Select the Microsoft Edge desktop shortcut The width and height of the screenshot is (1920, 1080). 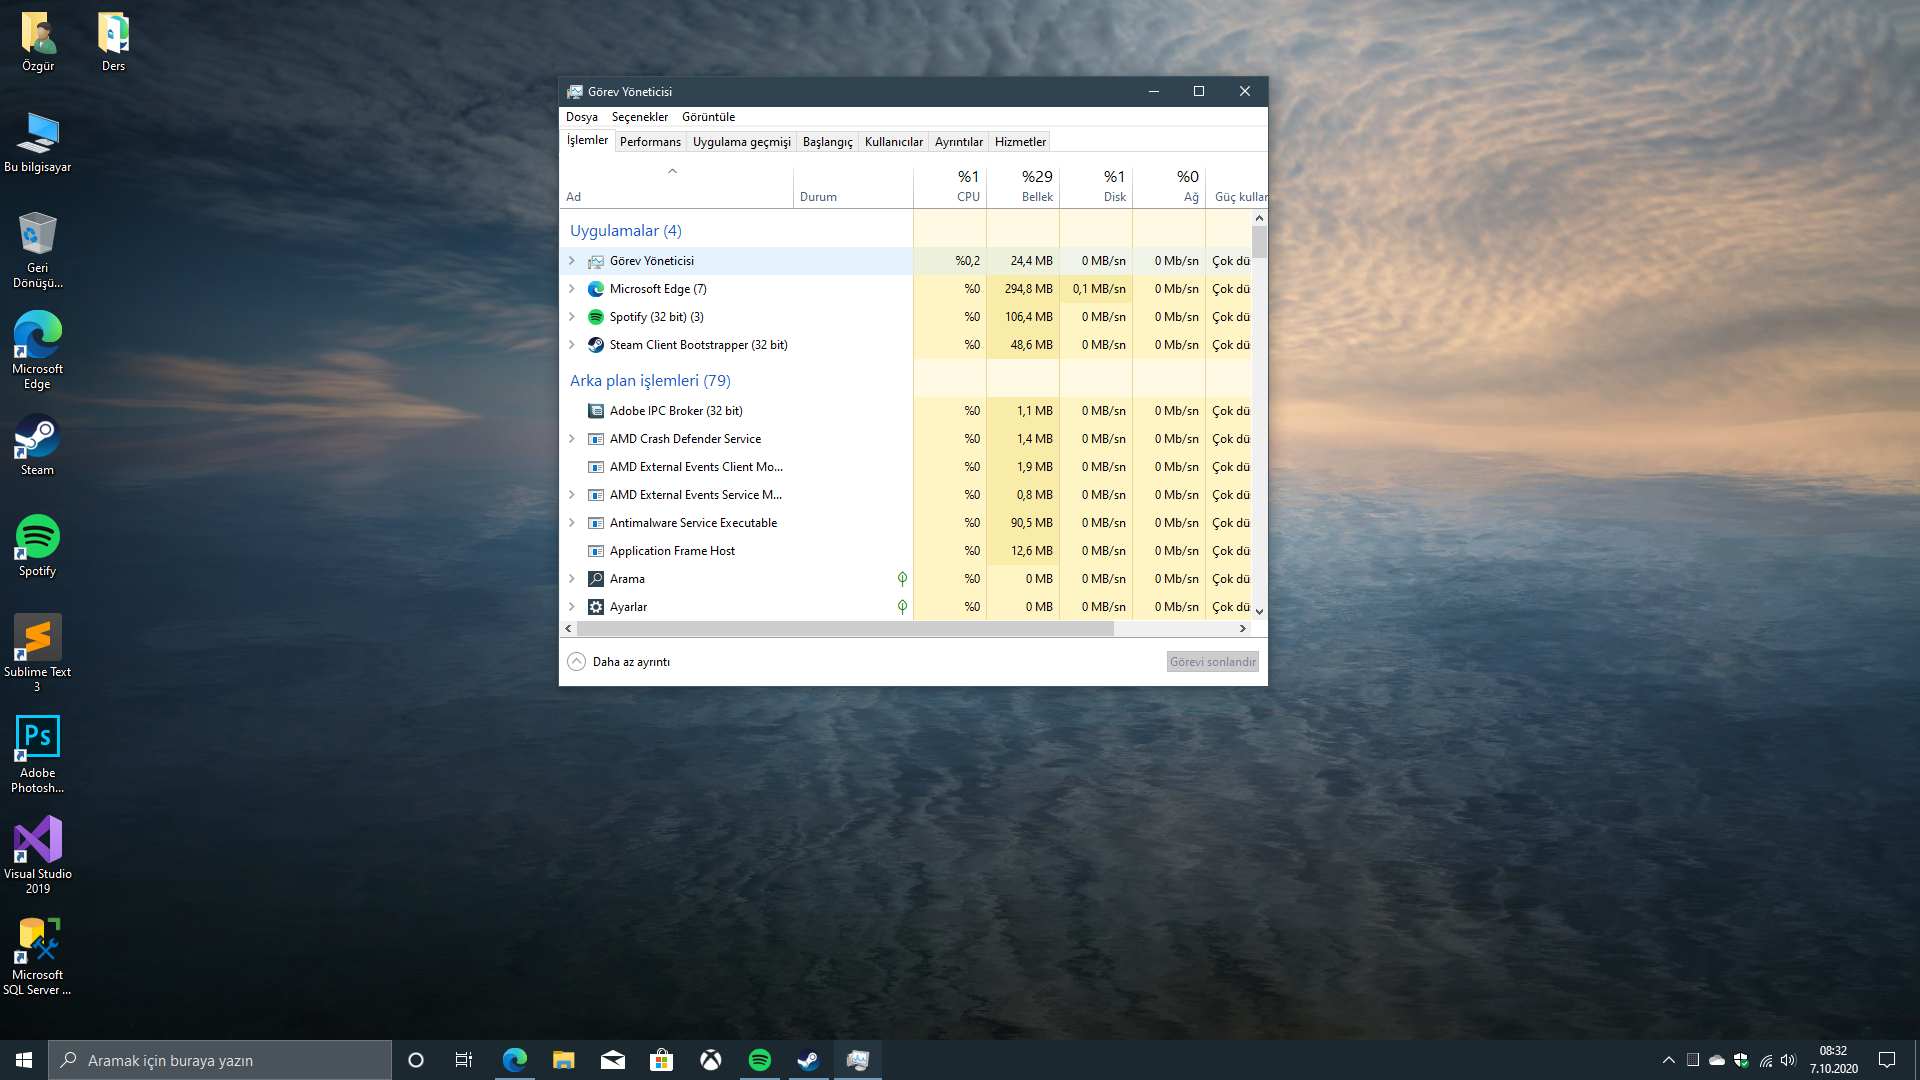click(38, 350)
